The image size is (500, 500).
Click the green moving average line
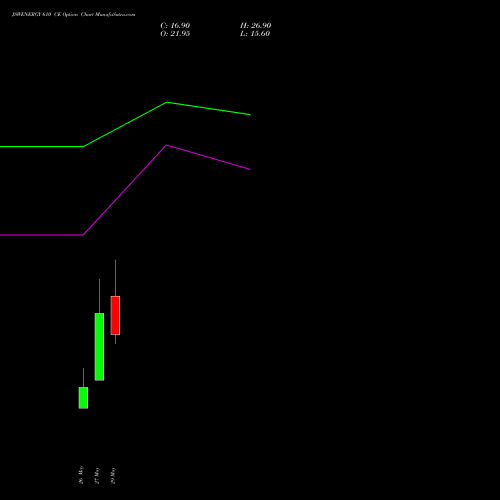(x=125, y=124)
